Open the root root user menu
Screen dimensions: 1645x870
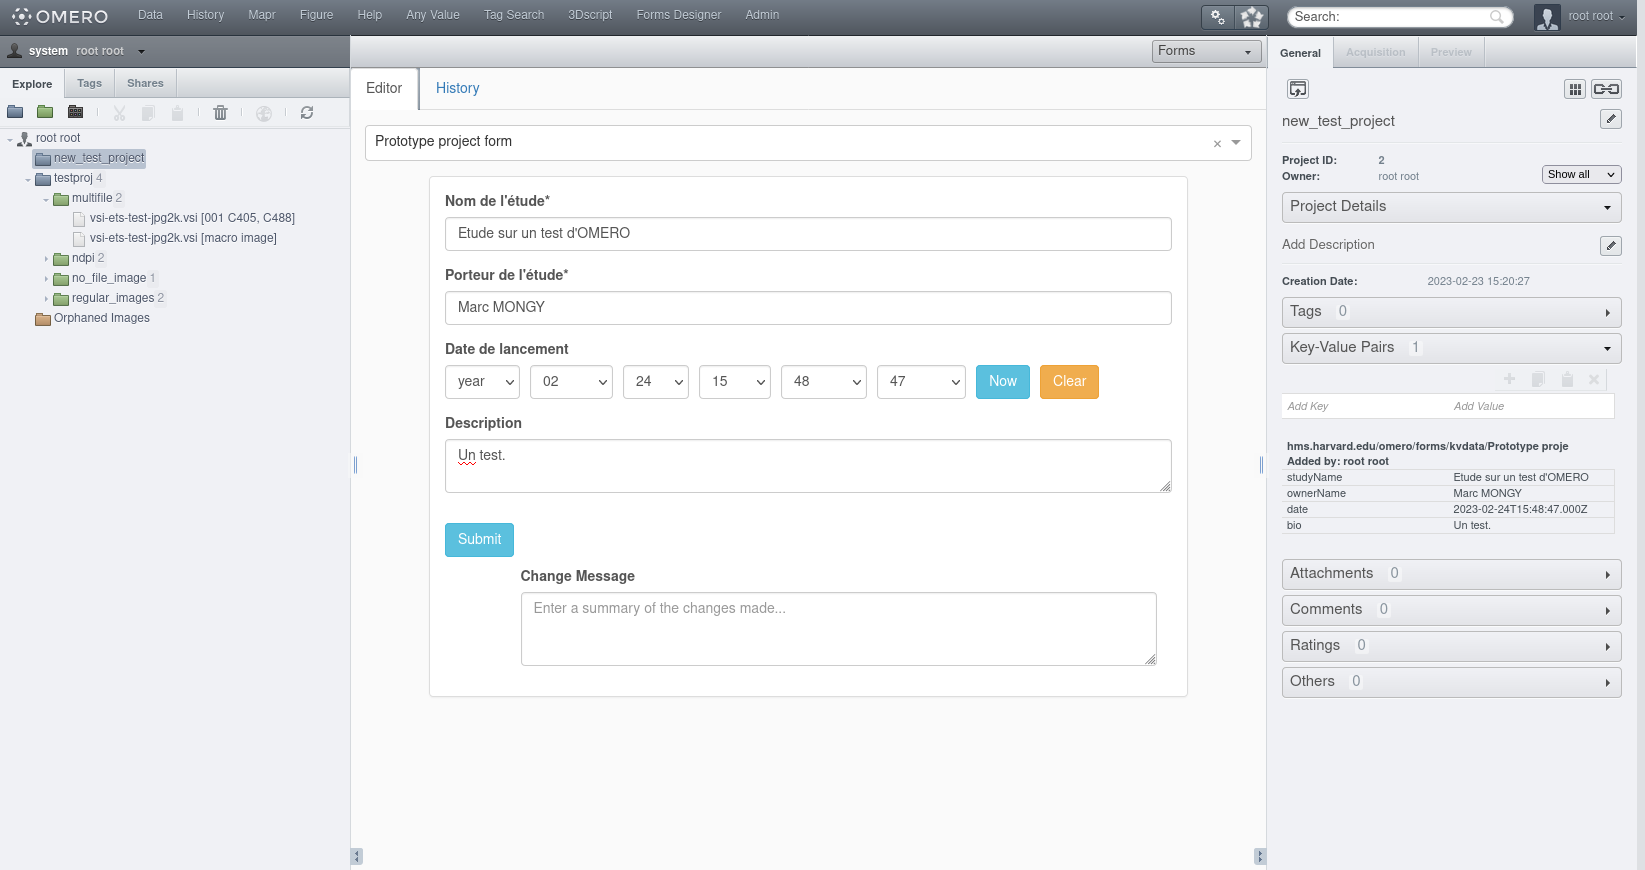[x=1596, y=16]
